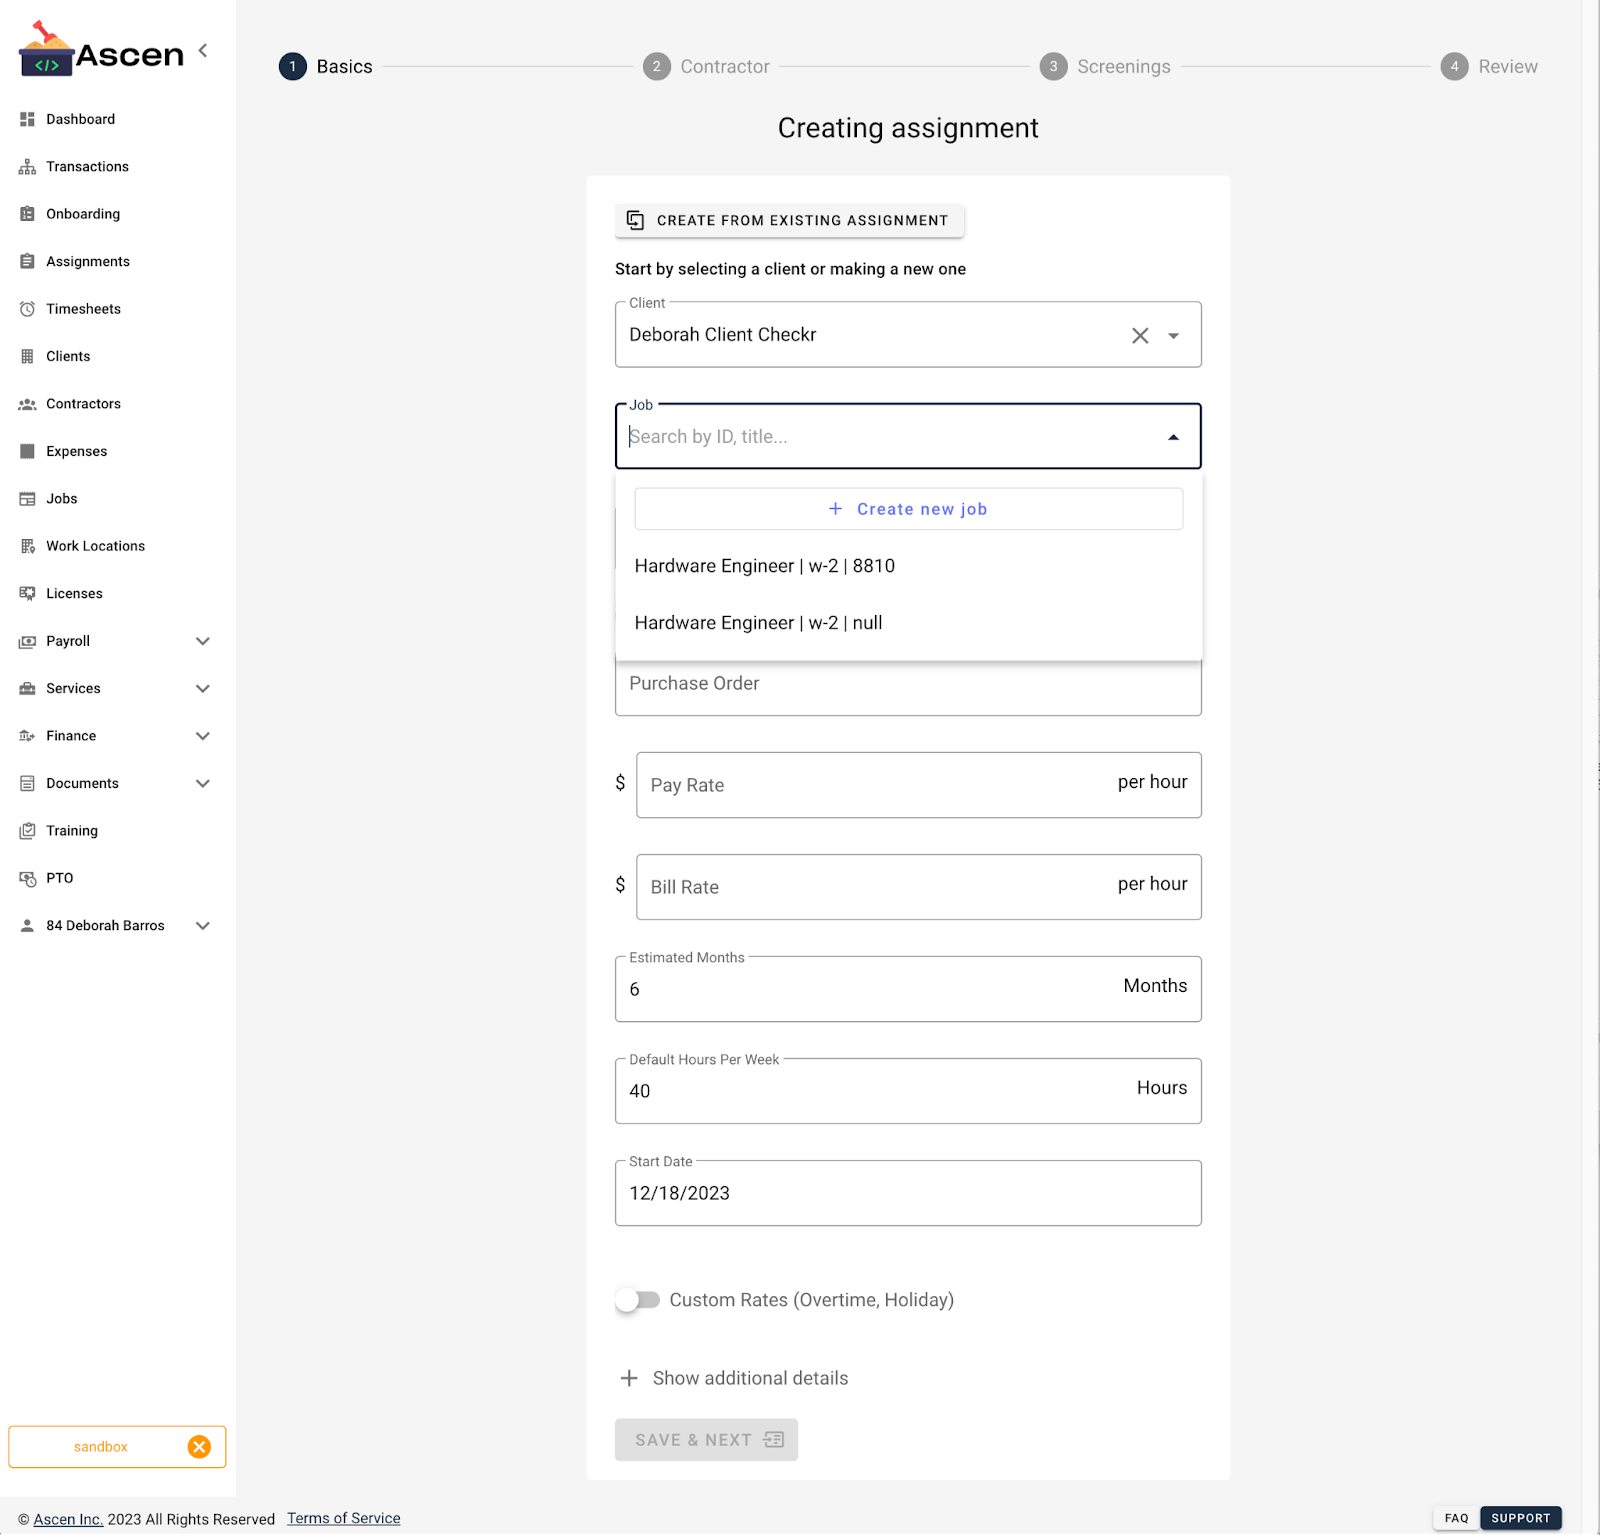Click the plus icon beside Show additional details

pos(629,1378)
